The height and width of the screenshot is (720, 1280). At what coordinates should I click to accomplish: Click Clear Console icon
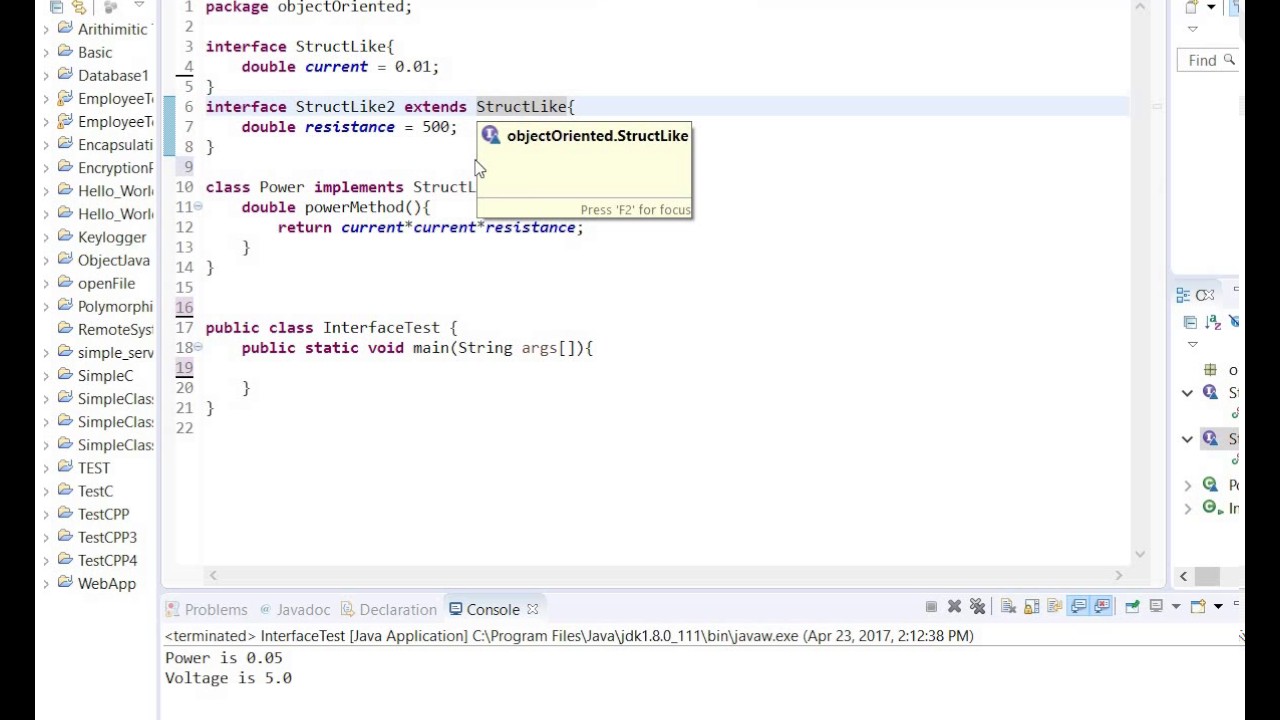click(x=1008, y=606)
